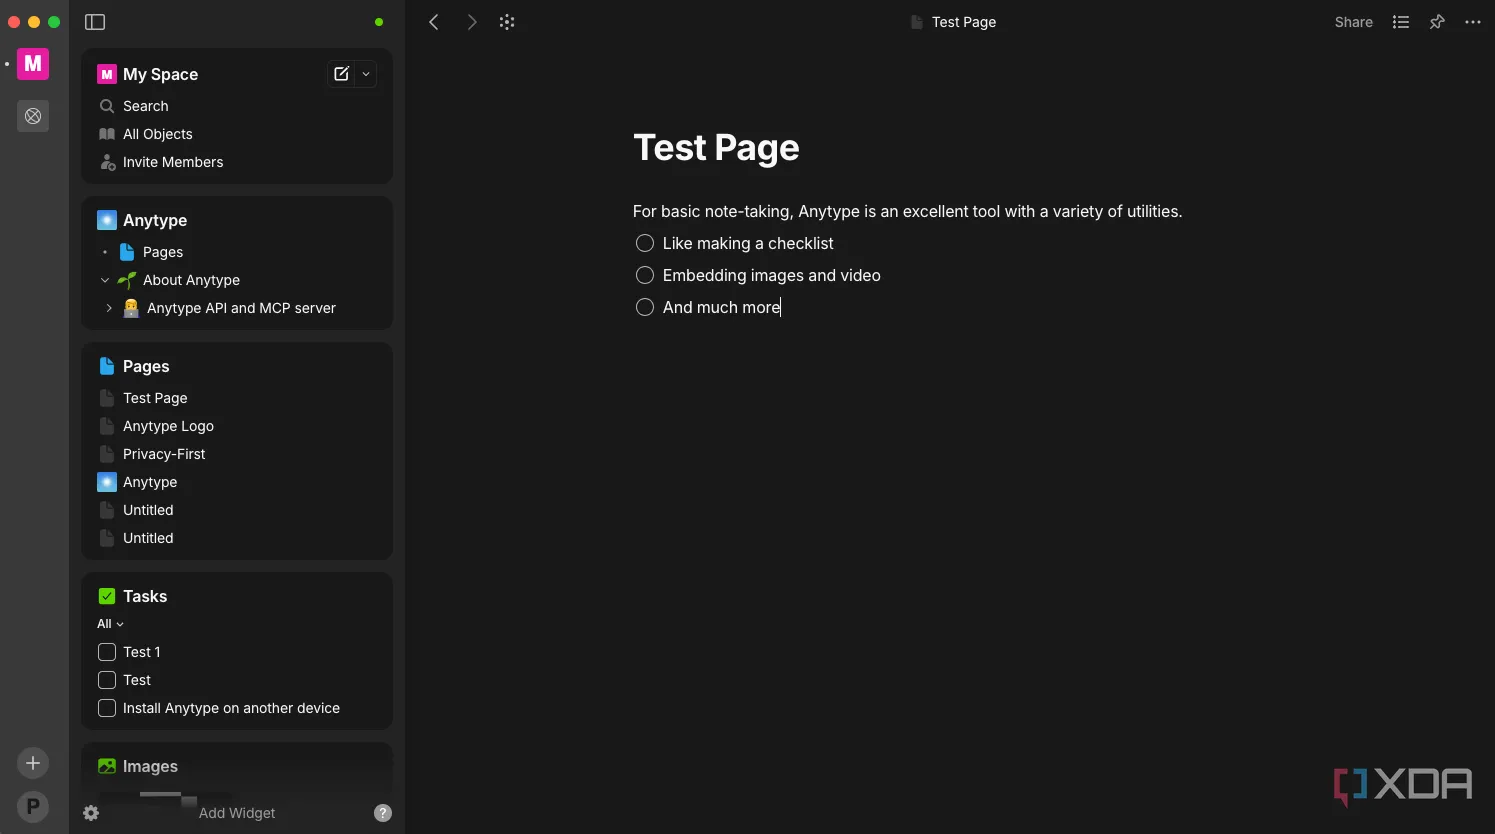Open 'Anytype API and MCP server' page
This screenshot has height=834, width=1495.
tap(241, 308)
